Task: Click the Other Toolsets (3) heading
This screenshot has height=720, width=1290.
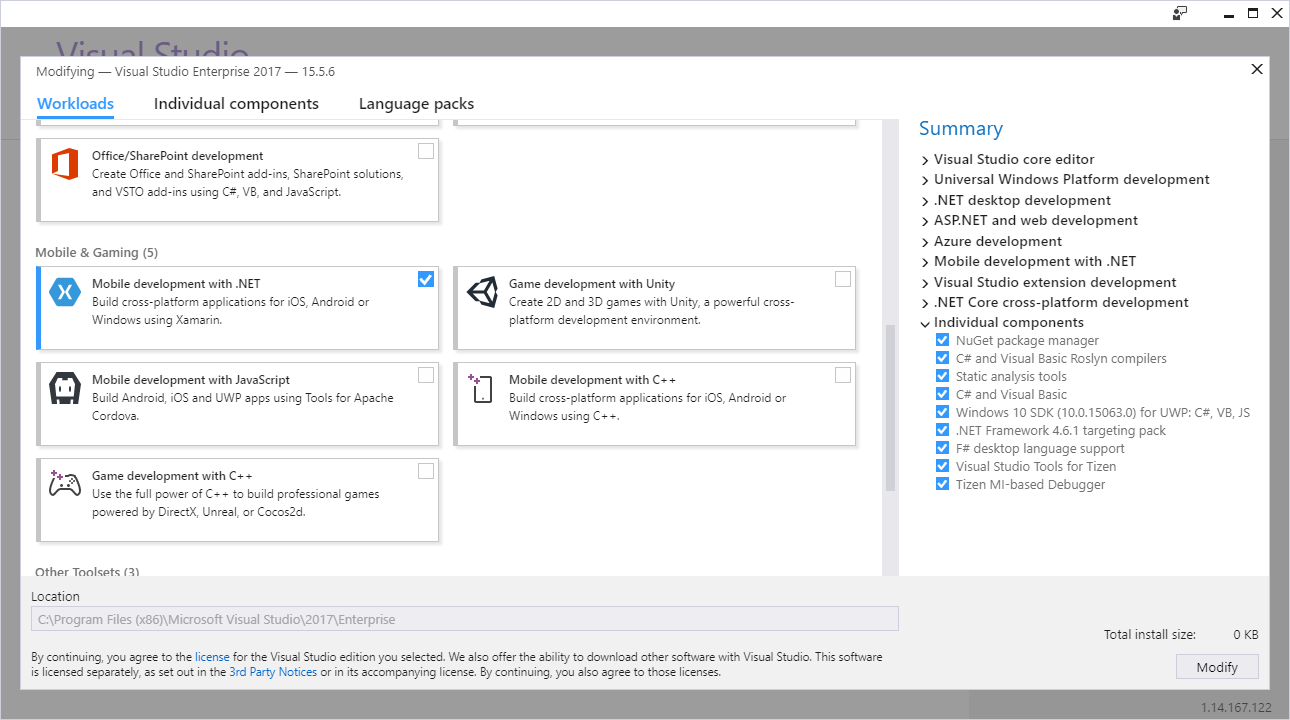Action: (87, 572)
